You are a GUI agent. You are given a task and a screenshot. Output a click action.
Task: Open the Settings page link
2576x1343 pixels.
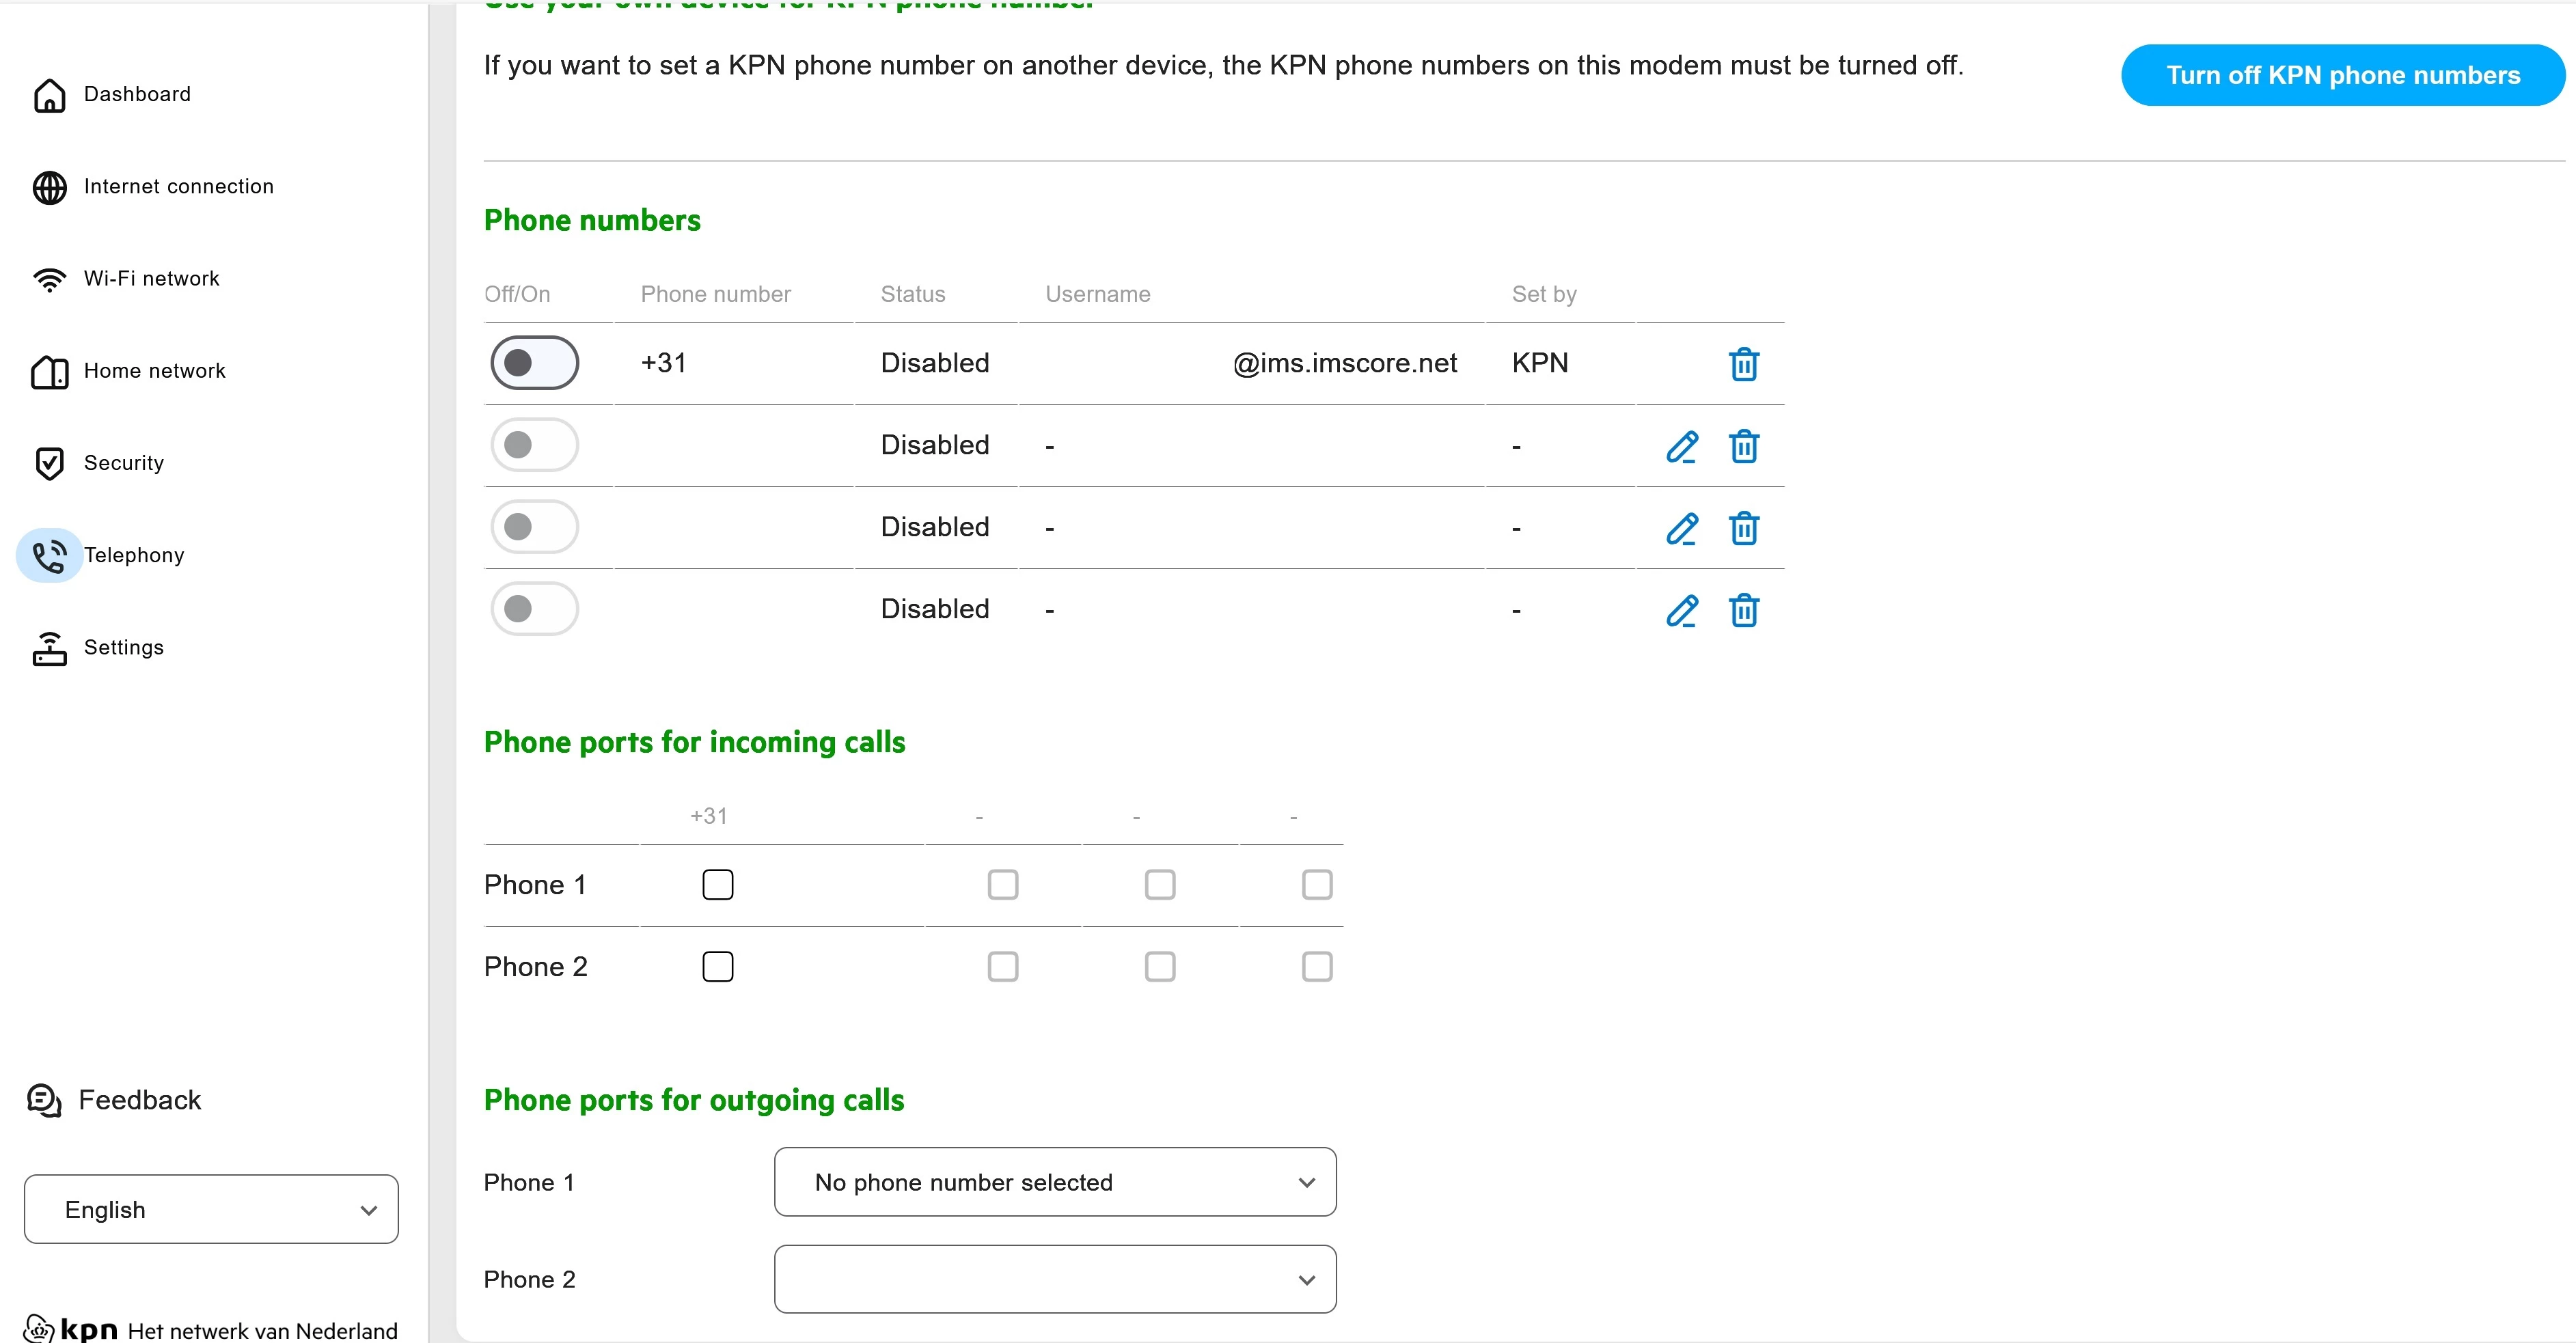tap(123, 647)
